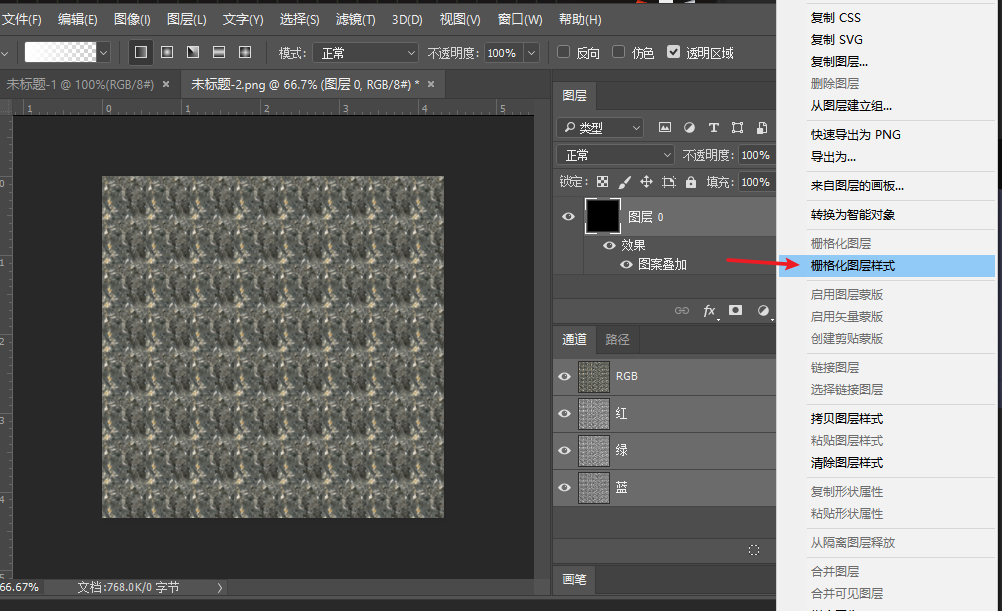Hide the 红 channel
The width and height of the screenshot is (1002, 611).
(564, 414)
